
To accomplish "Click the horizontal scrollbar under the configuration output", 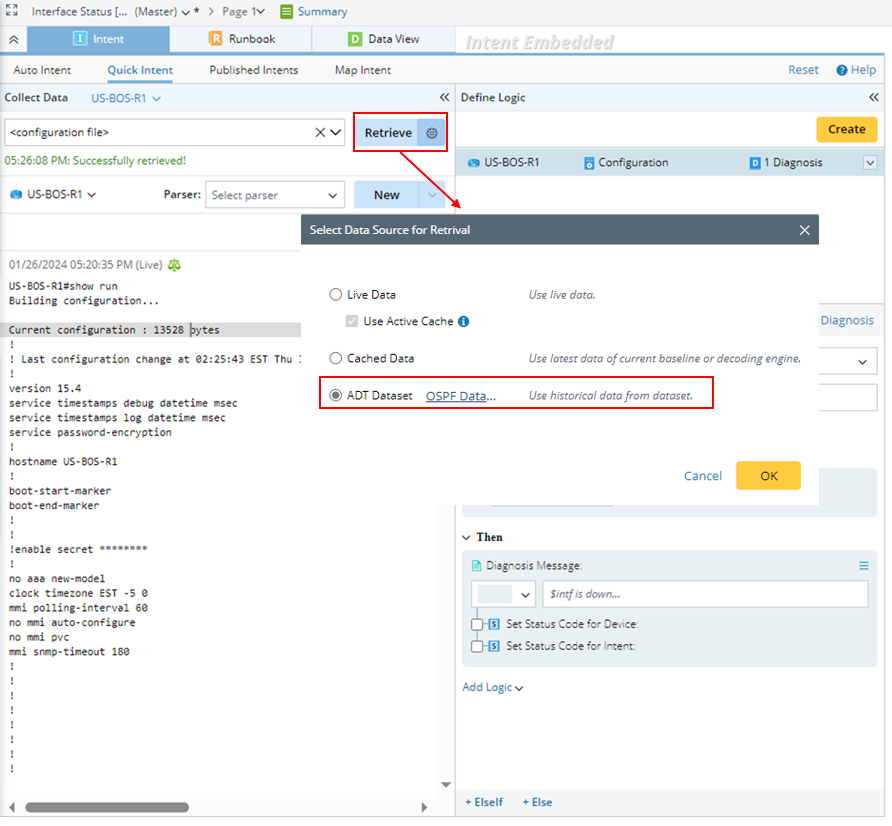I will coord(106,807).
